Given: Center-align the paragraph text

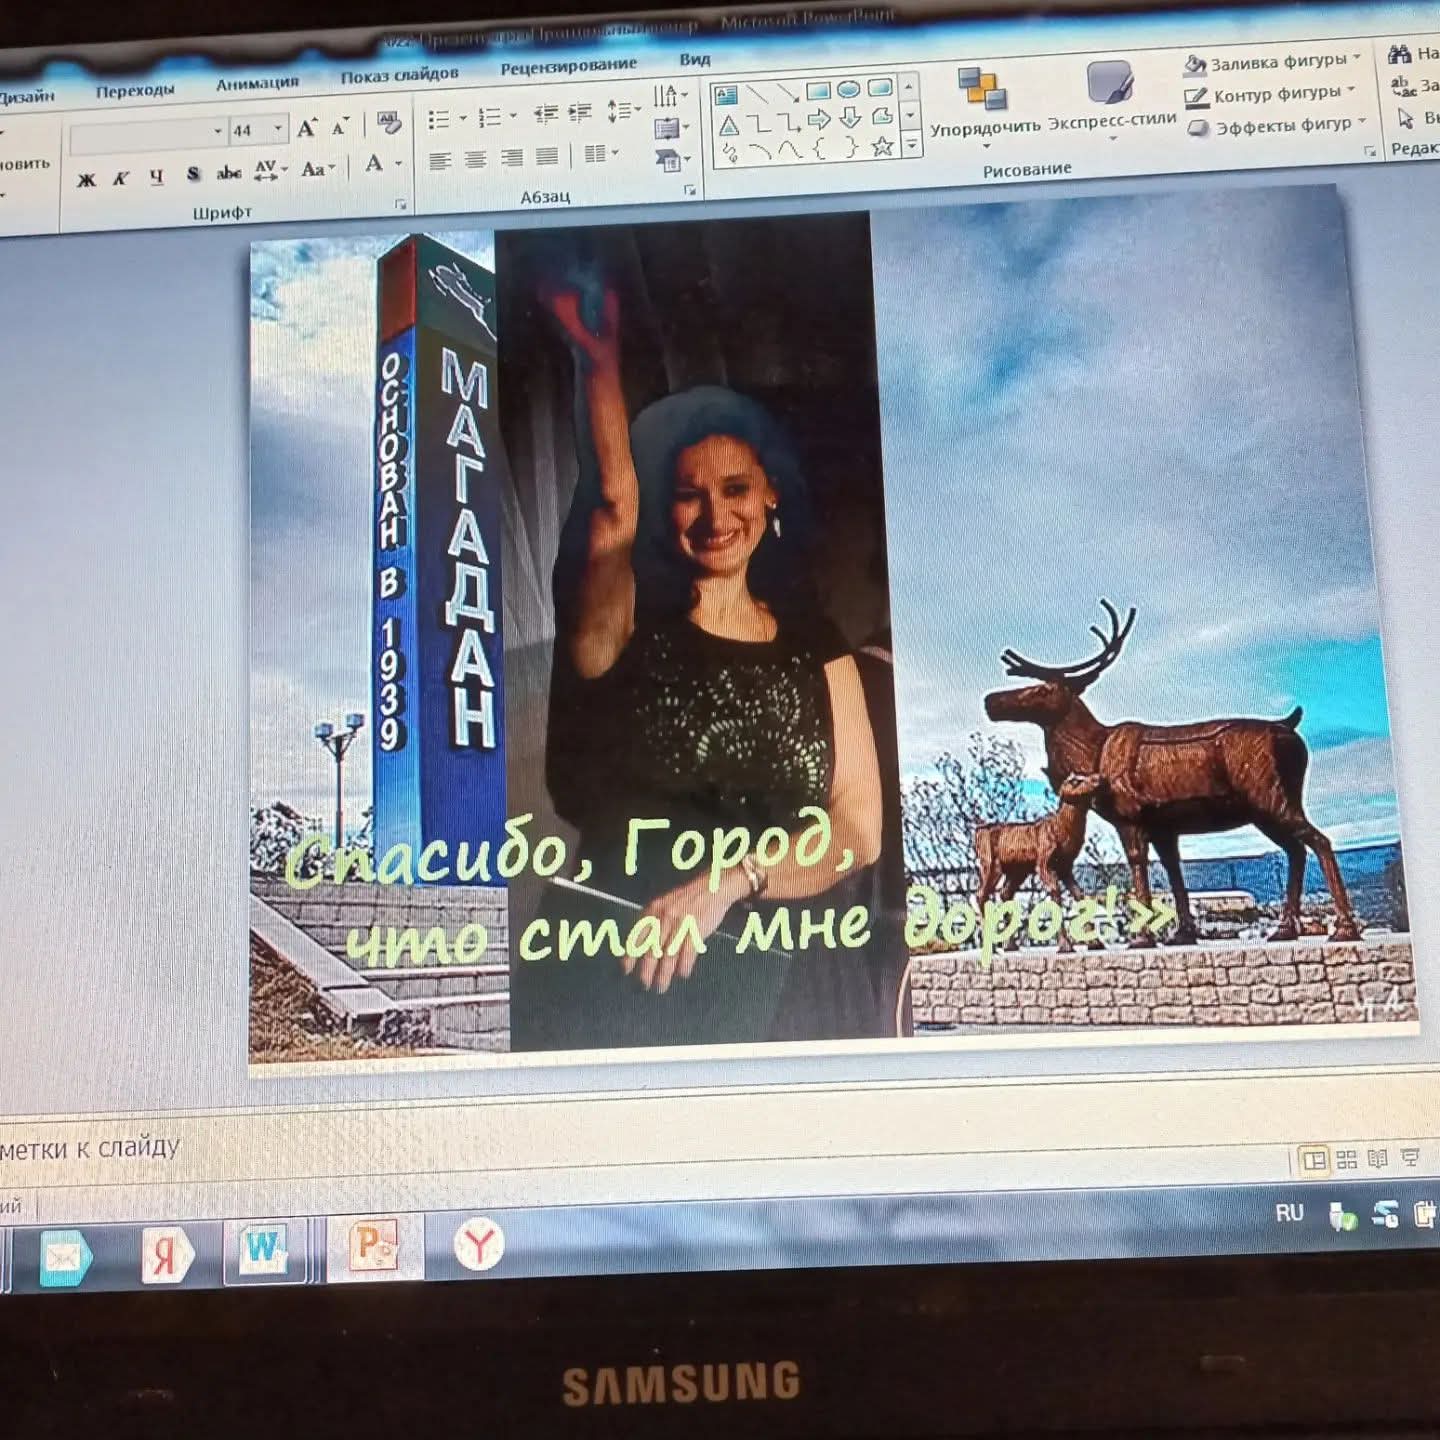Looking at the screenshot, I should pyautogui.click(x=475, y=160).
